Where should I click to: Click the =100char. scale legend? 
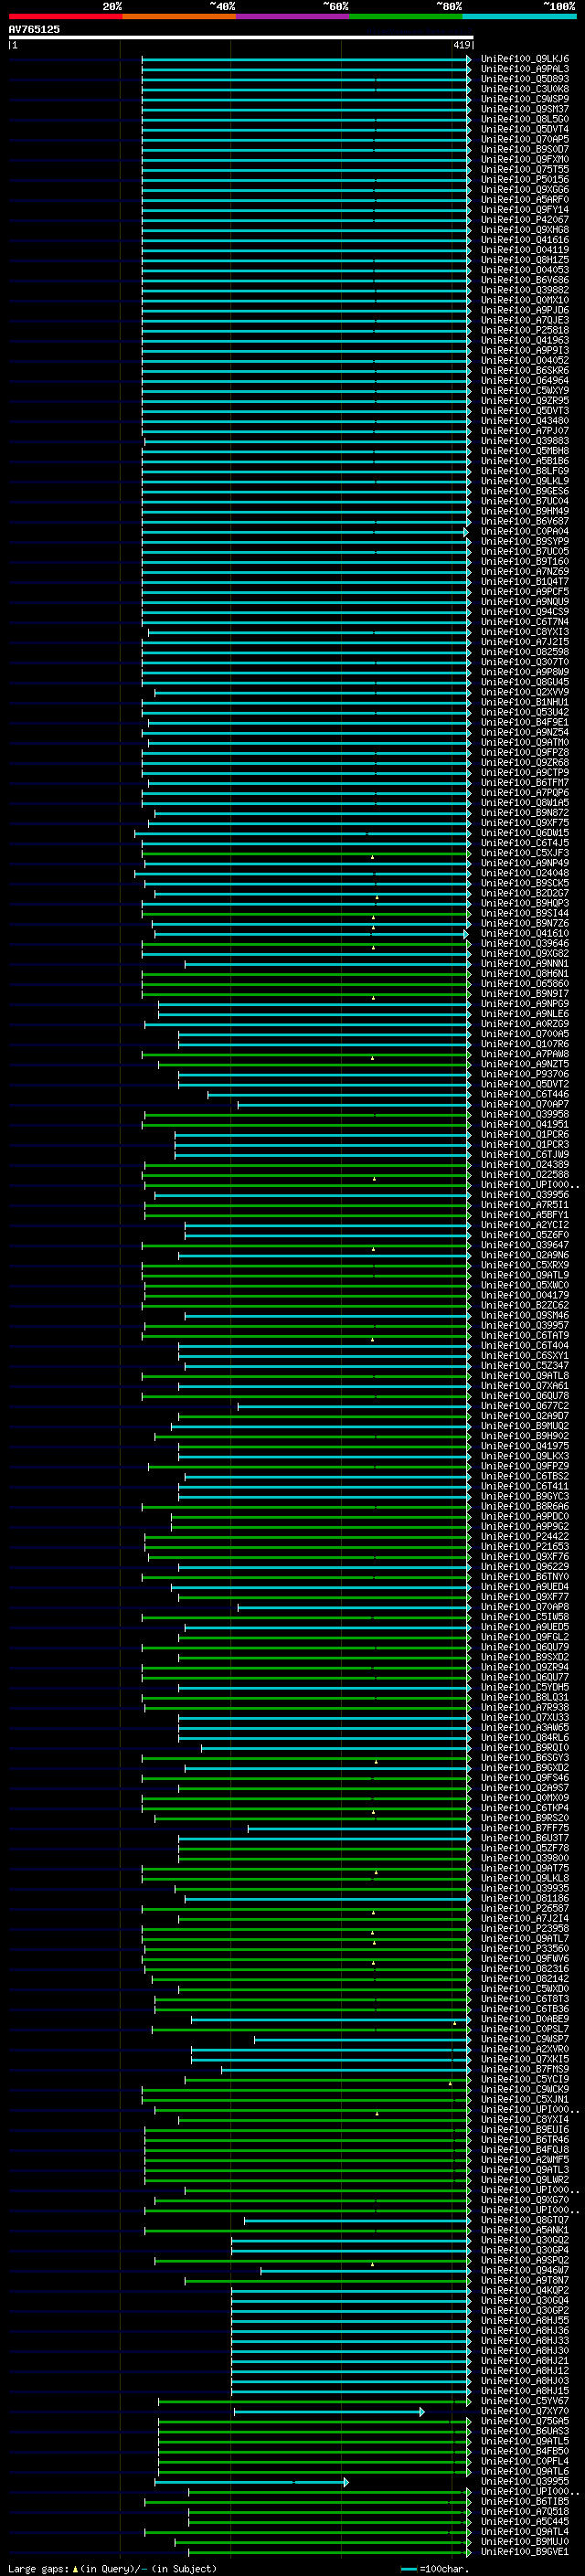(434, 2569)
